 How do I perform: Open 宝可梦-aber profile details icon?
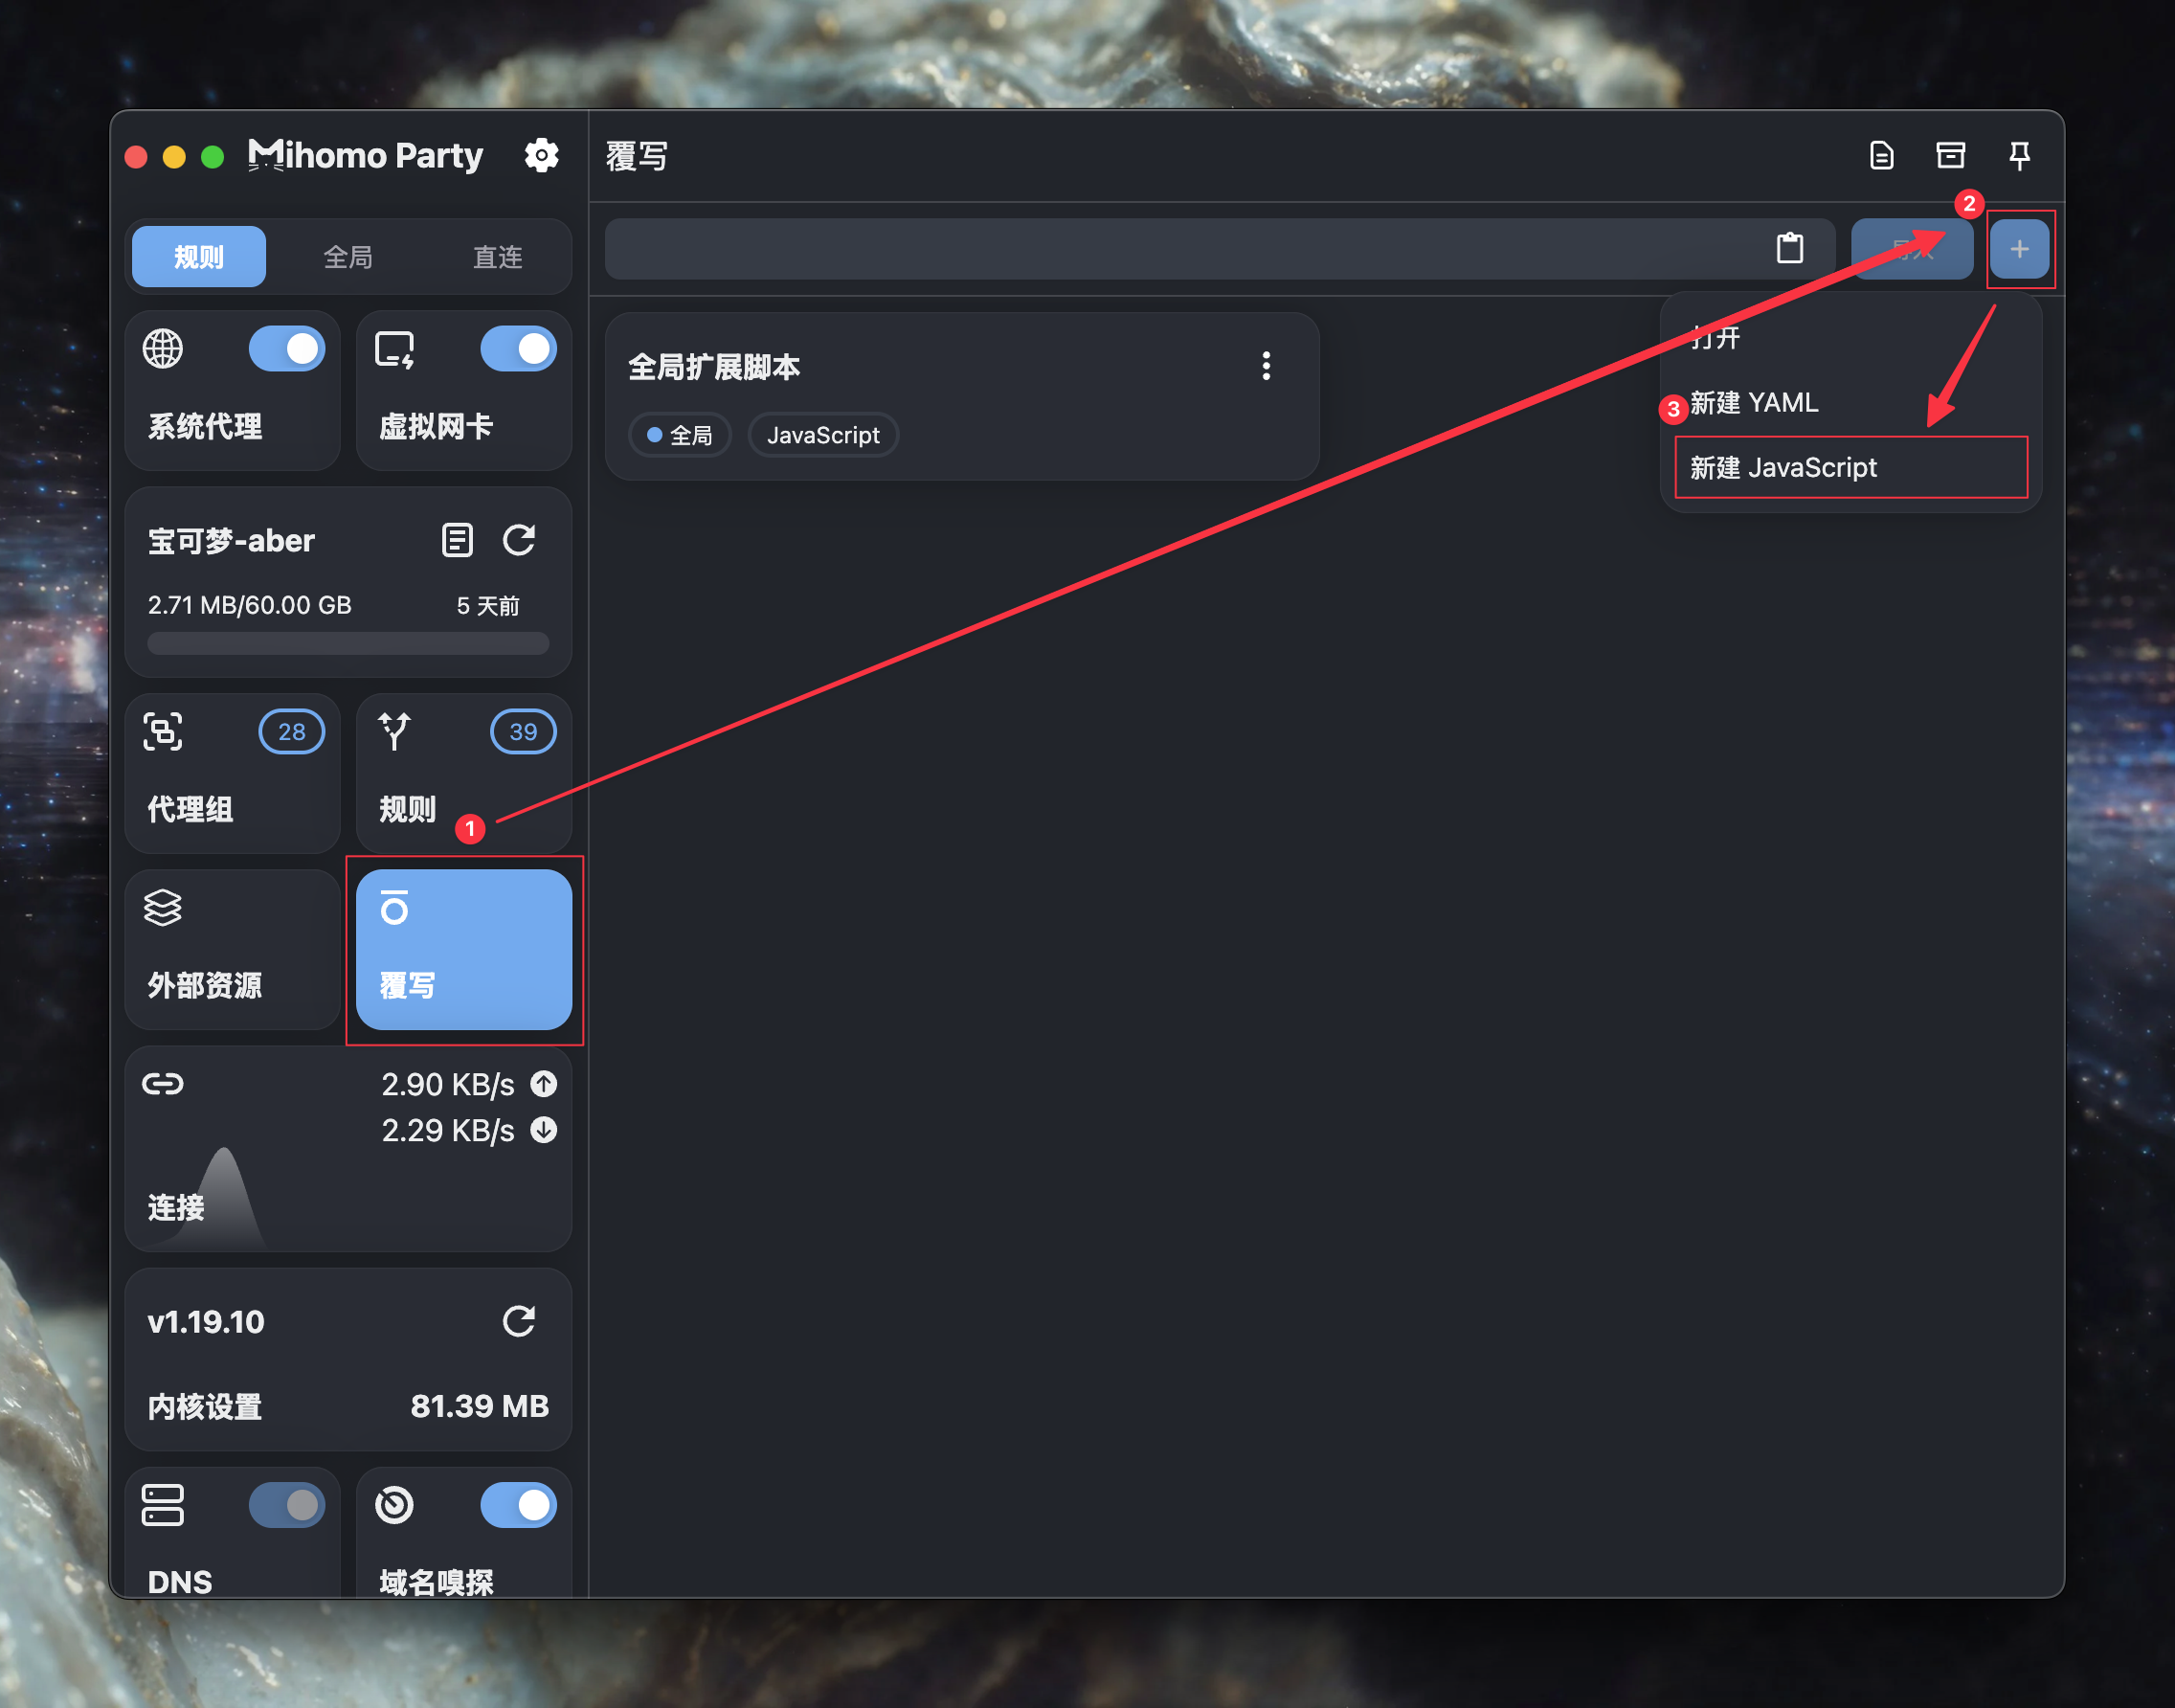[x=457, y=541]
